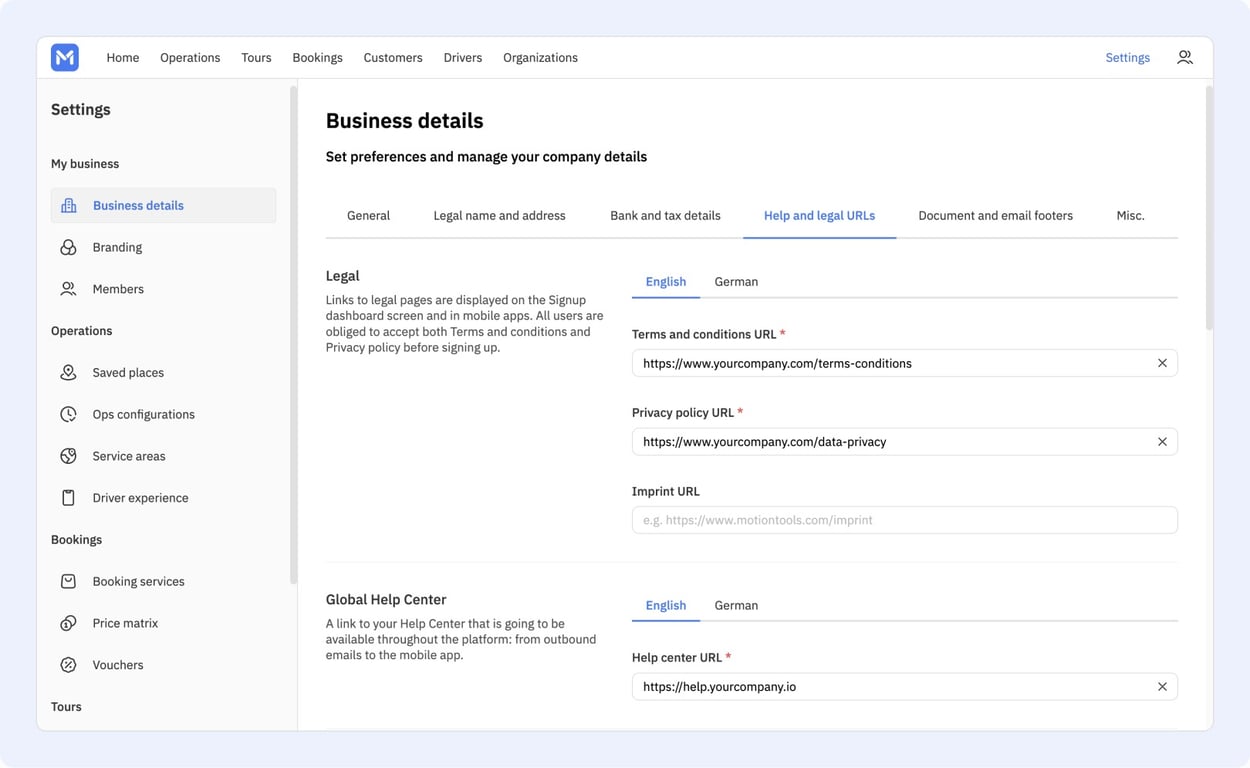Click the sidebar vertical scrollbar
The image size is (1250, 768).
coord(293,335)
